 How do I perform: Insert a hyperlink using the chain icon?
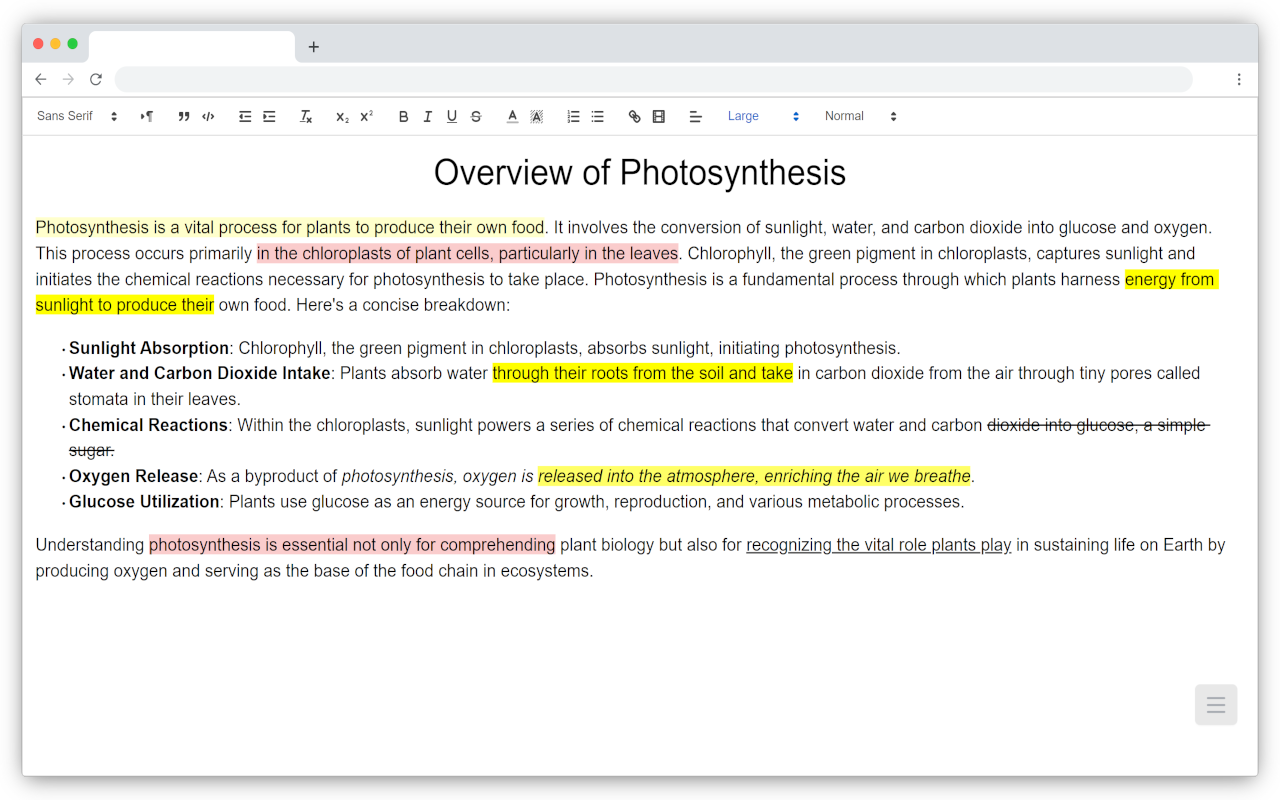pos(634,116)
